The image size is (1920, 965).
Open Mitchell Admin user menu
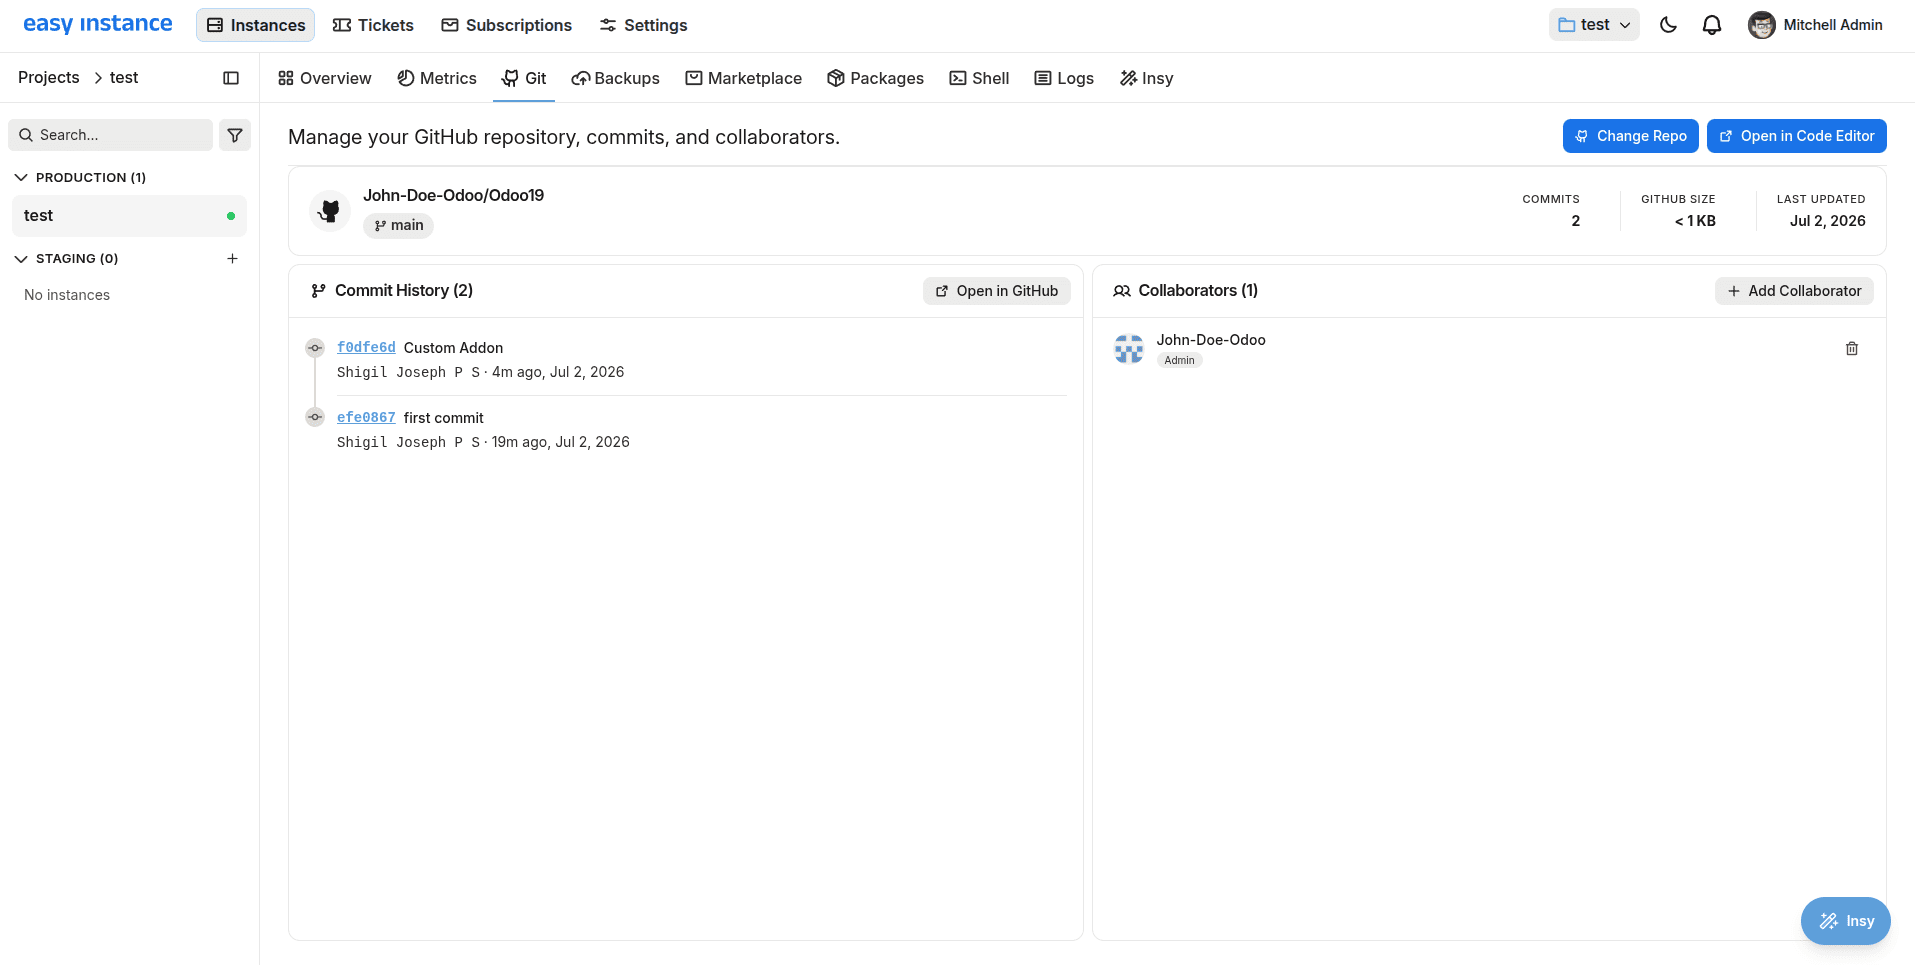pos(1816,25)
